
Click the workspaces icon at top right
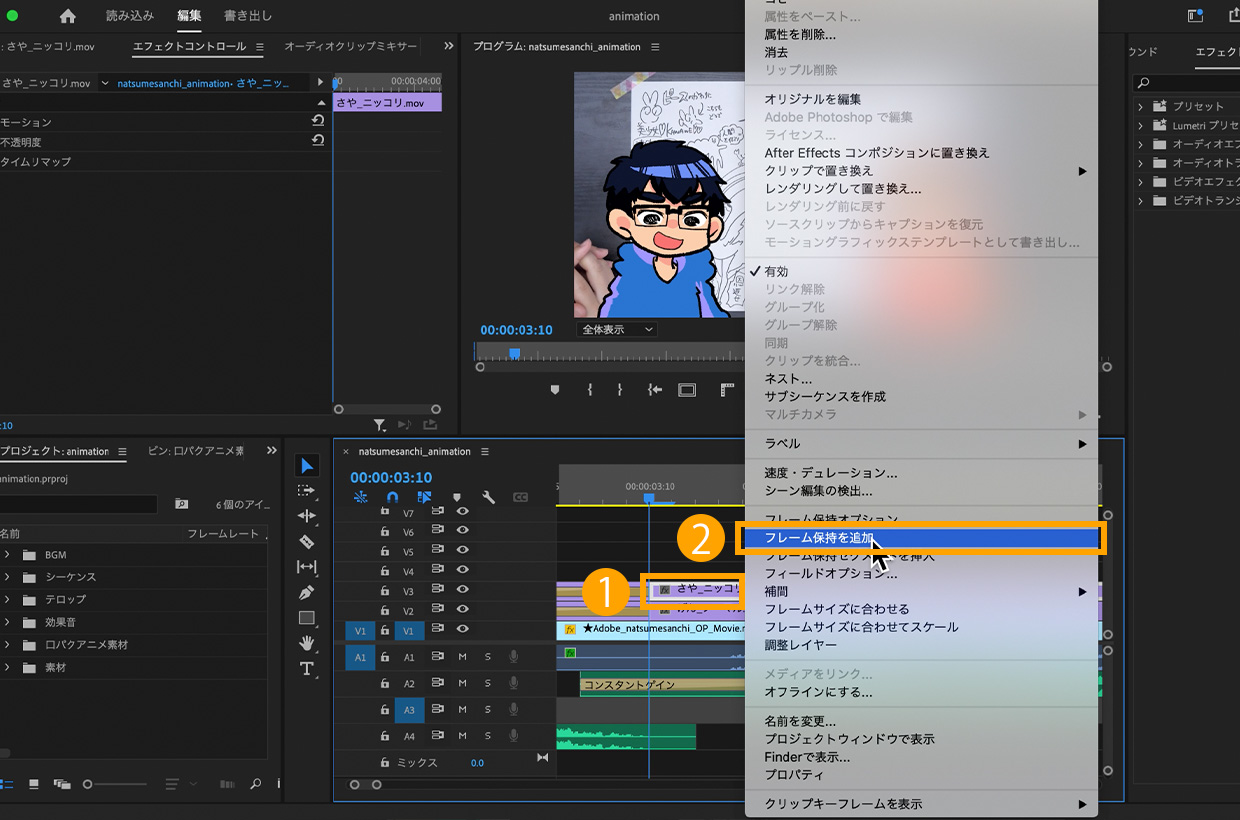pos(1195,16)
